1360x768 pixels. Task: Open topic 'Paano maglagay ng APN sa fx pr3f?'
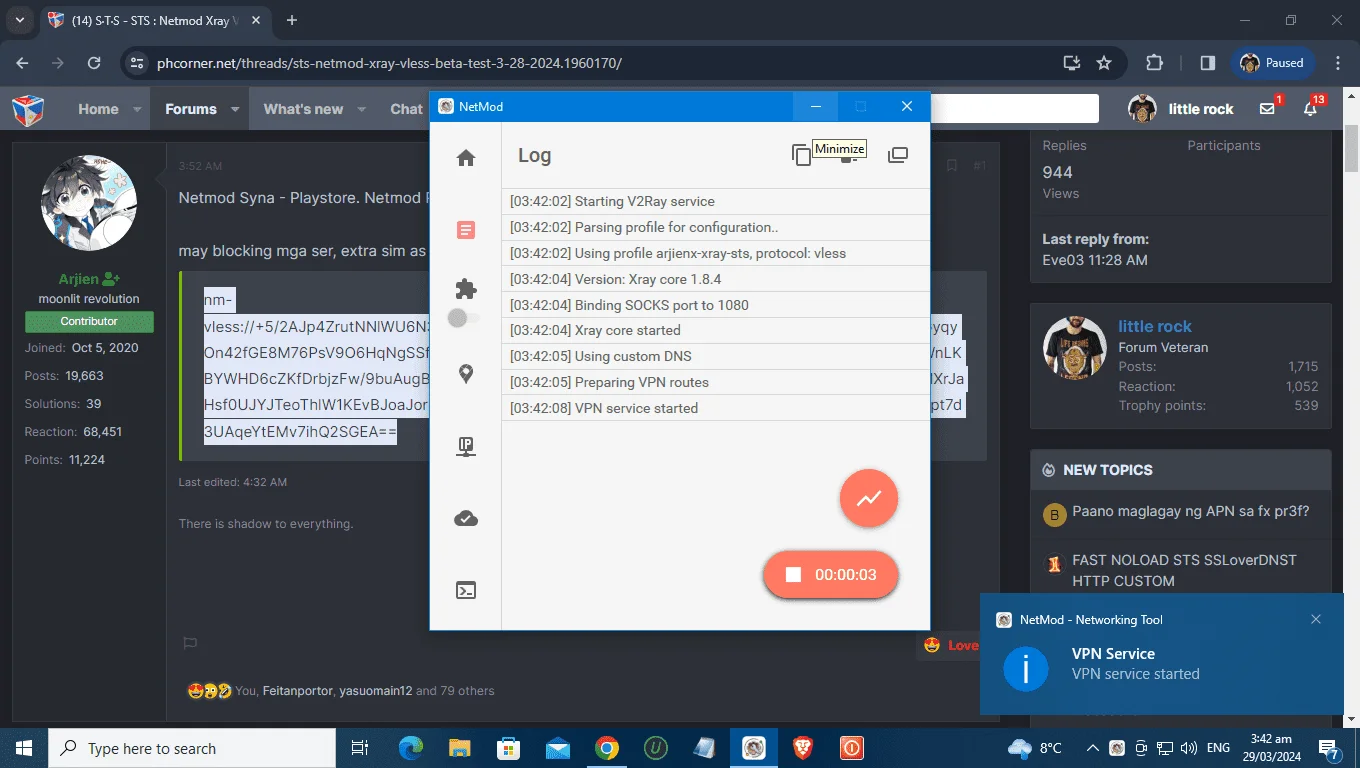pos(1190,511)
